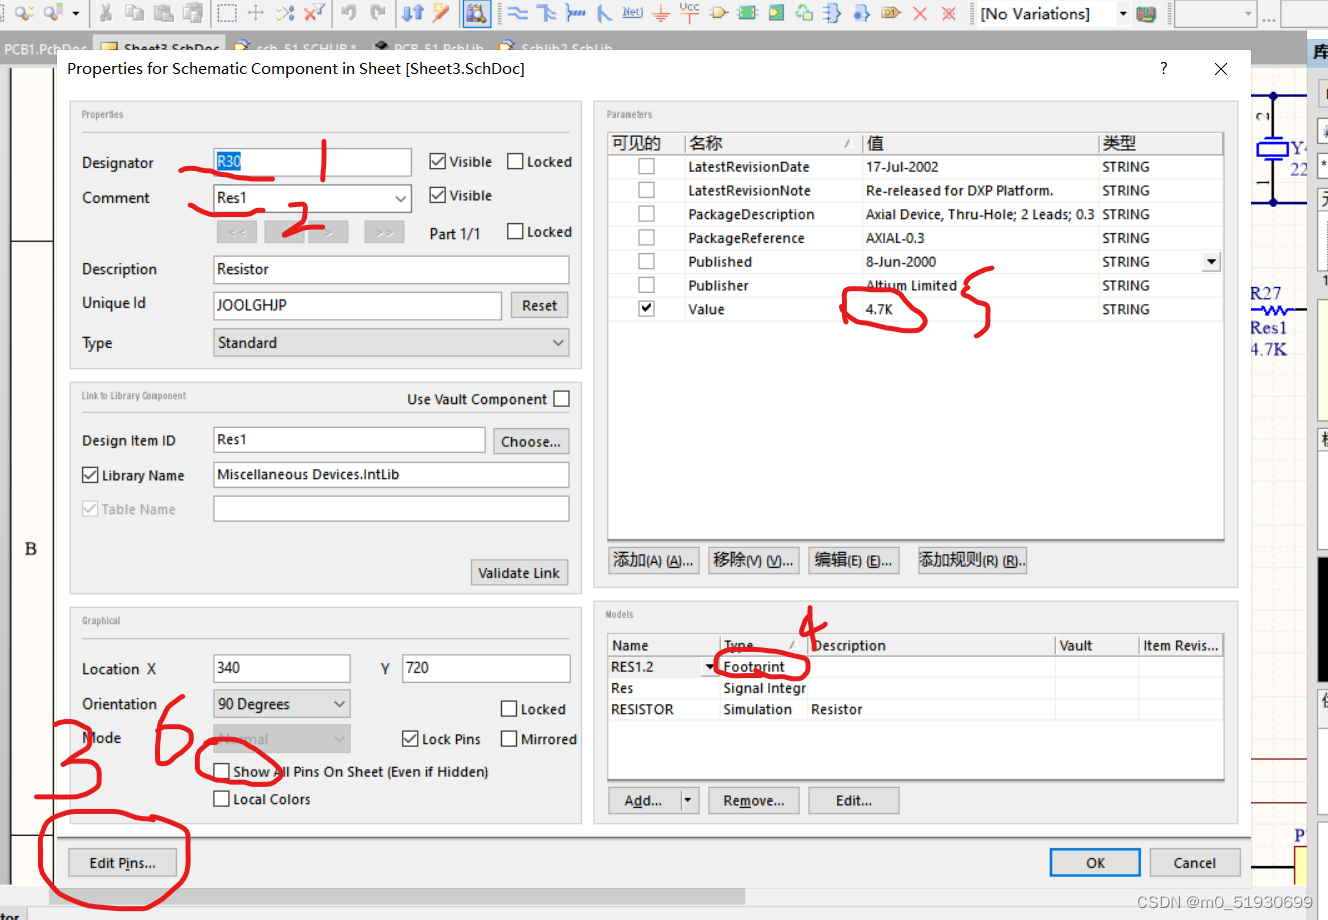
Task: Toggle Designator Locked checkbox
Action: coord(515,161)
